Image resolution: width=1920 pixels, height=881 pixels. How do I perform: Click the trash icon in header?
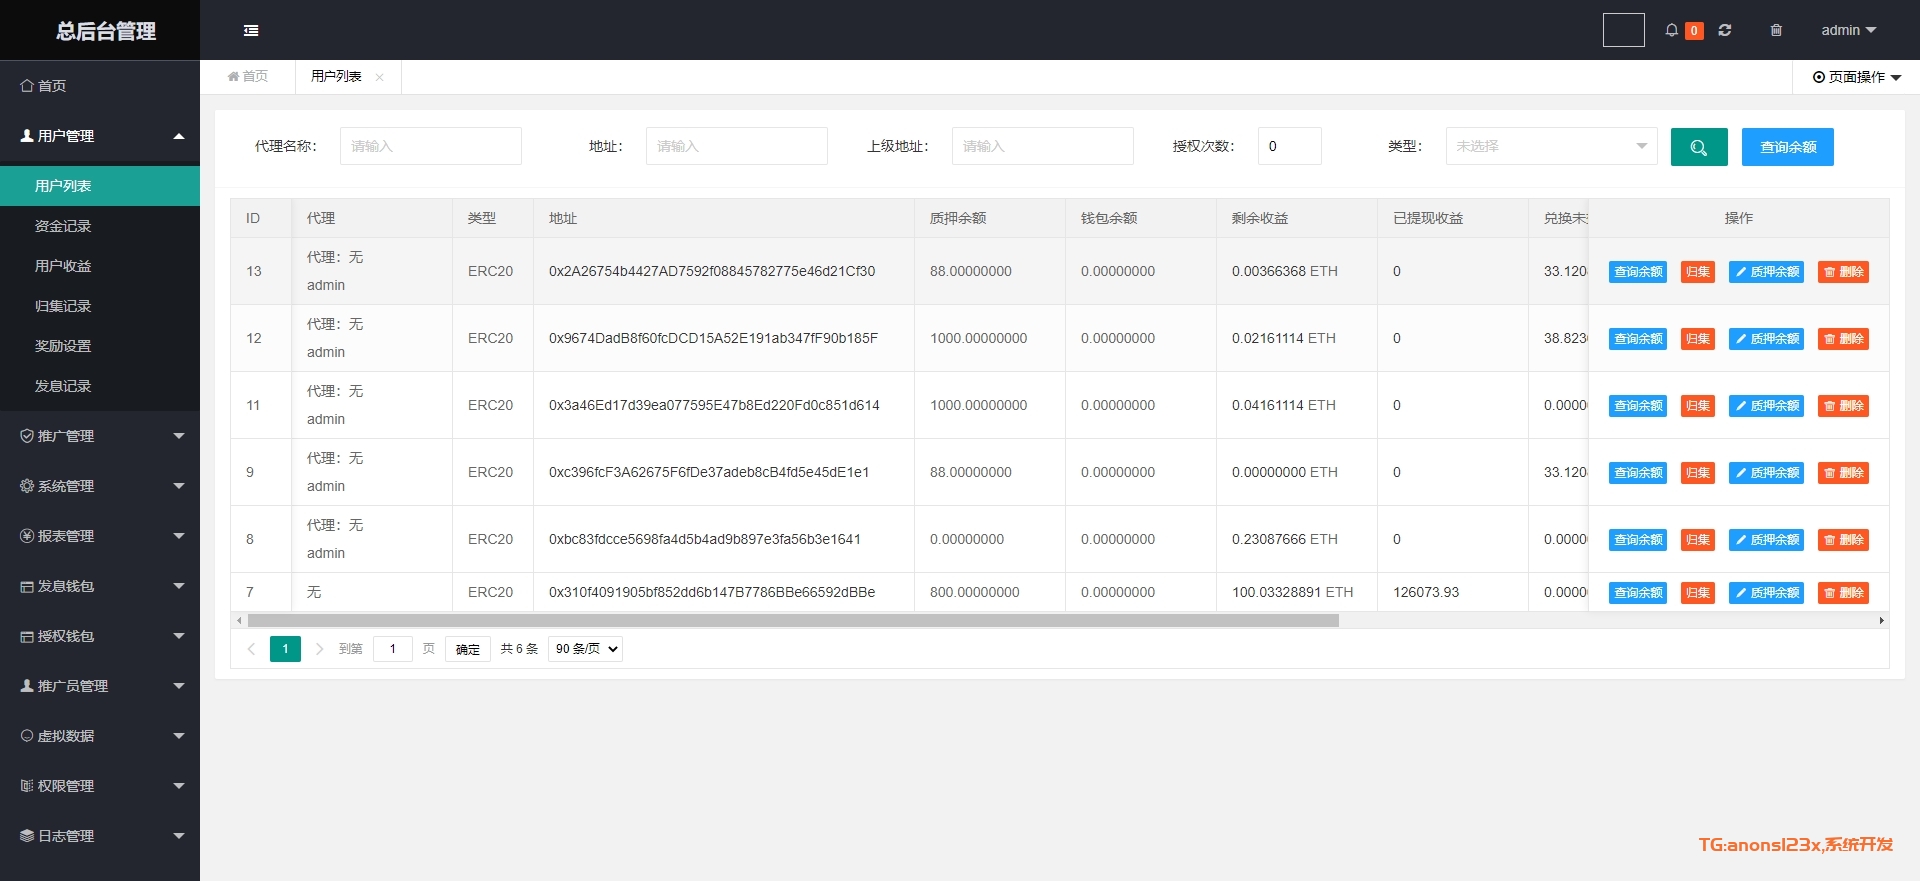pyautogui.click(x=1776, y=30)
